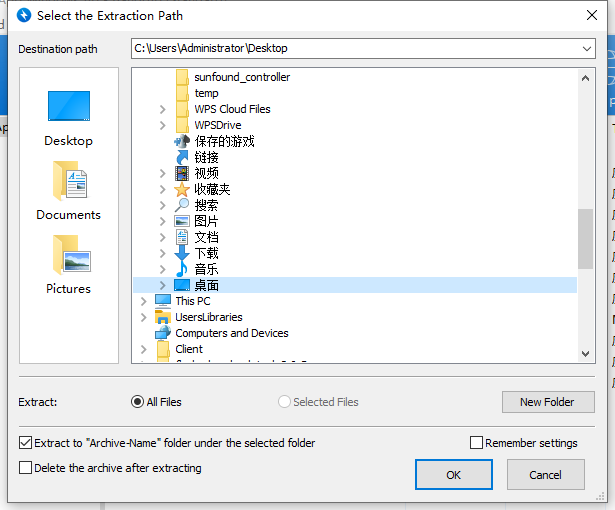Click the 视频 videos film icon
Image resolution: width=615 pixels, height=510 pixels.
pyautogui.click(x=182, y=173)
